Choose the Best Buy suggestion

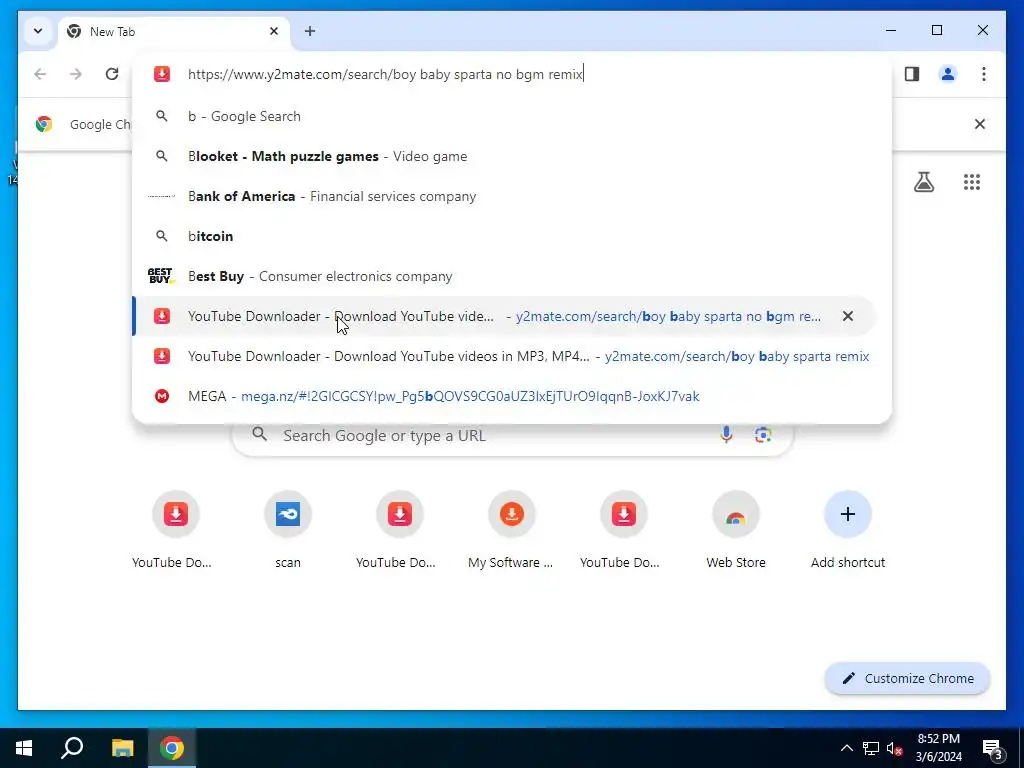(512, 276)
